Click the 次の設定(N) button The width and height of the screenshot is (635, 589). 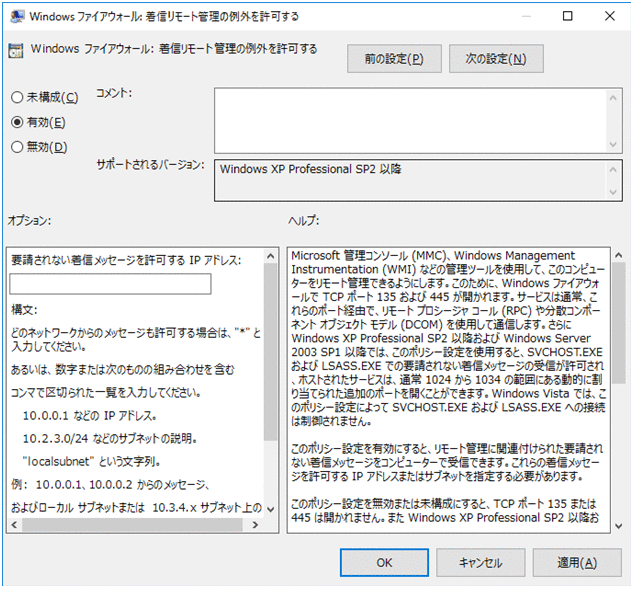(496, 59)
